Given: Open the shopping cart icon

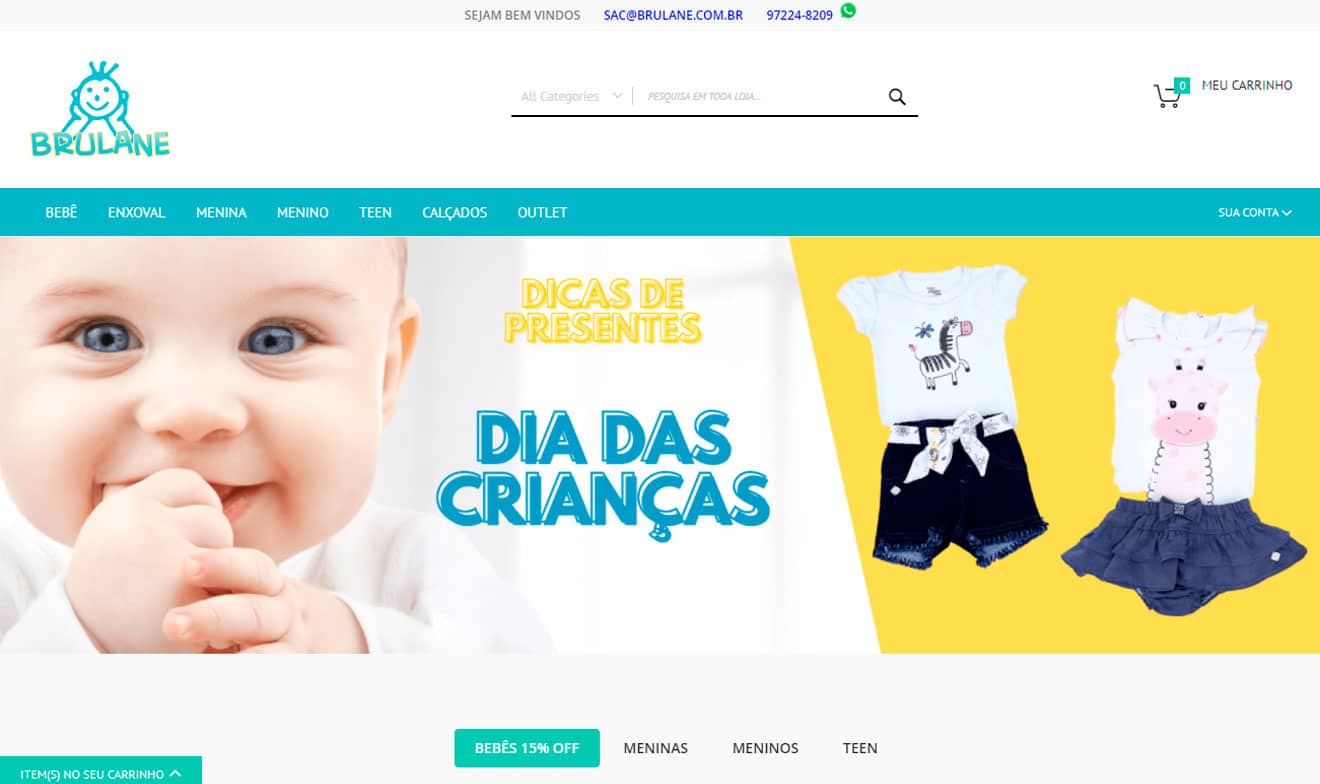Looking at the screenshot, I should [x=1168, y=95].
